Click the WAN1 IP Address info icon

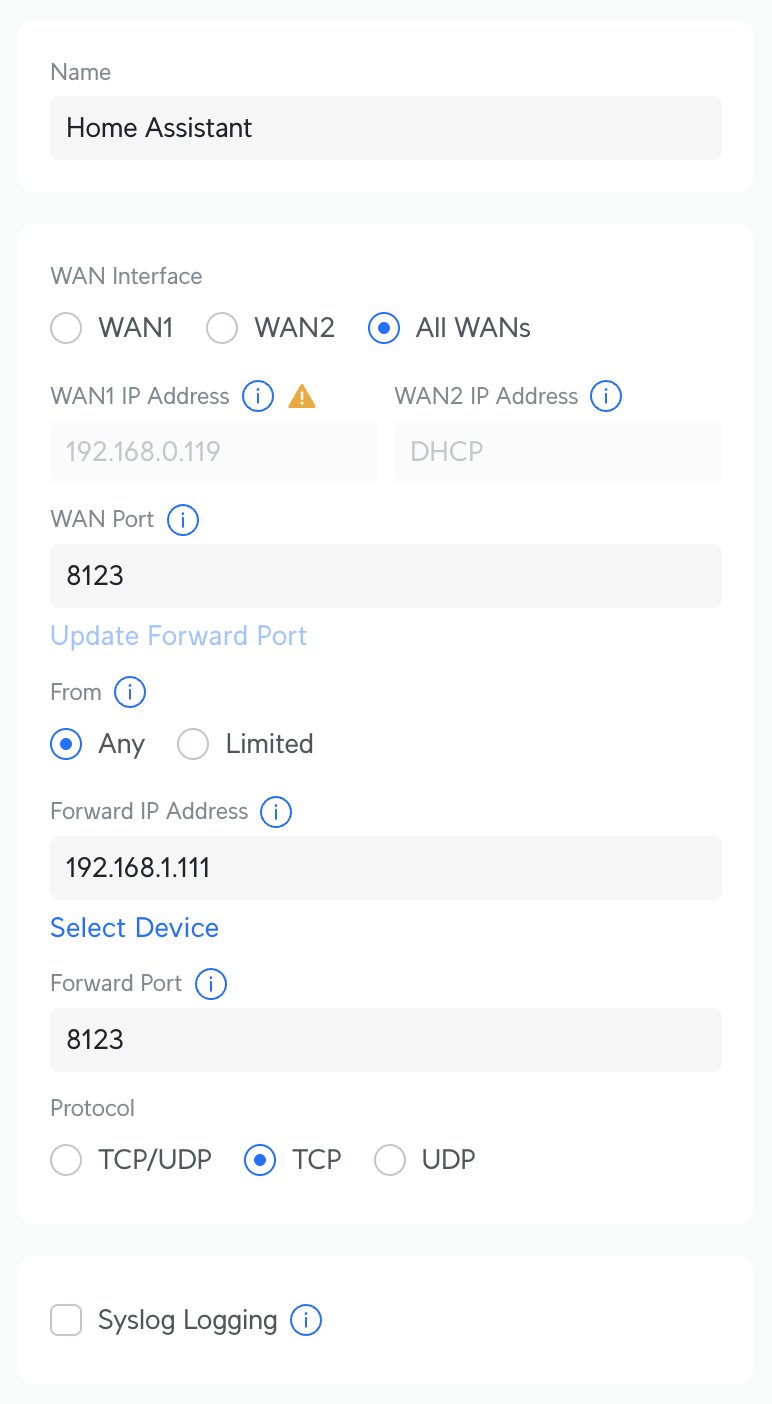pos(258,396)
